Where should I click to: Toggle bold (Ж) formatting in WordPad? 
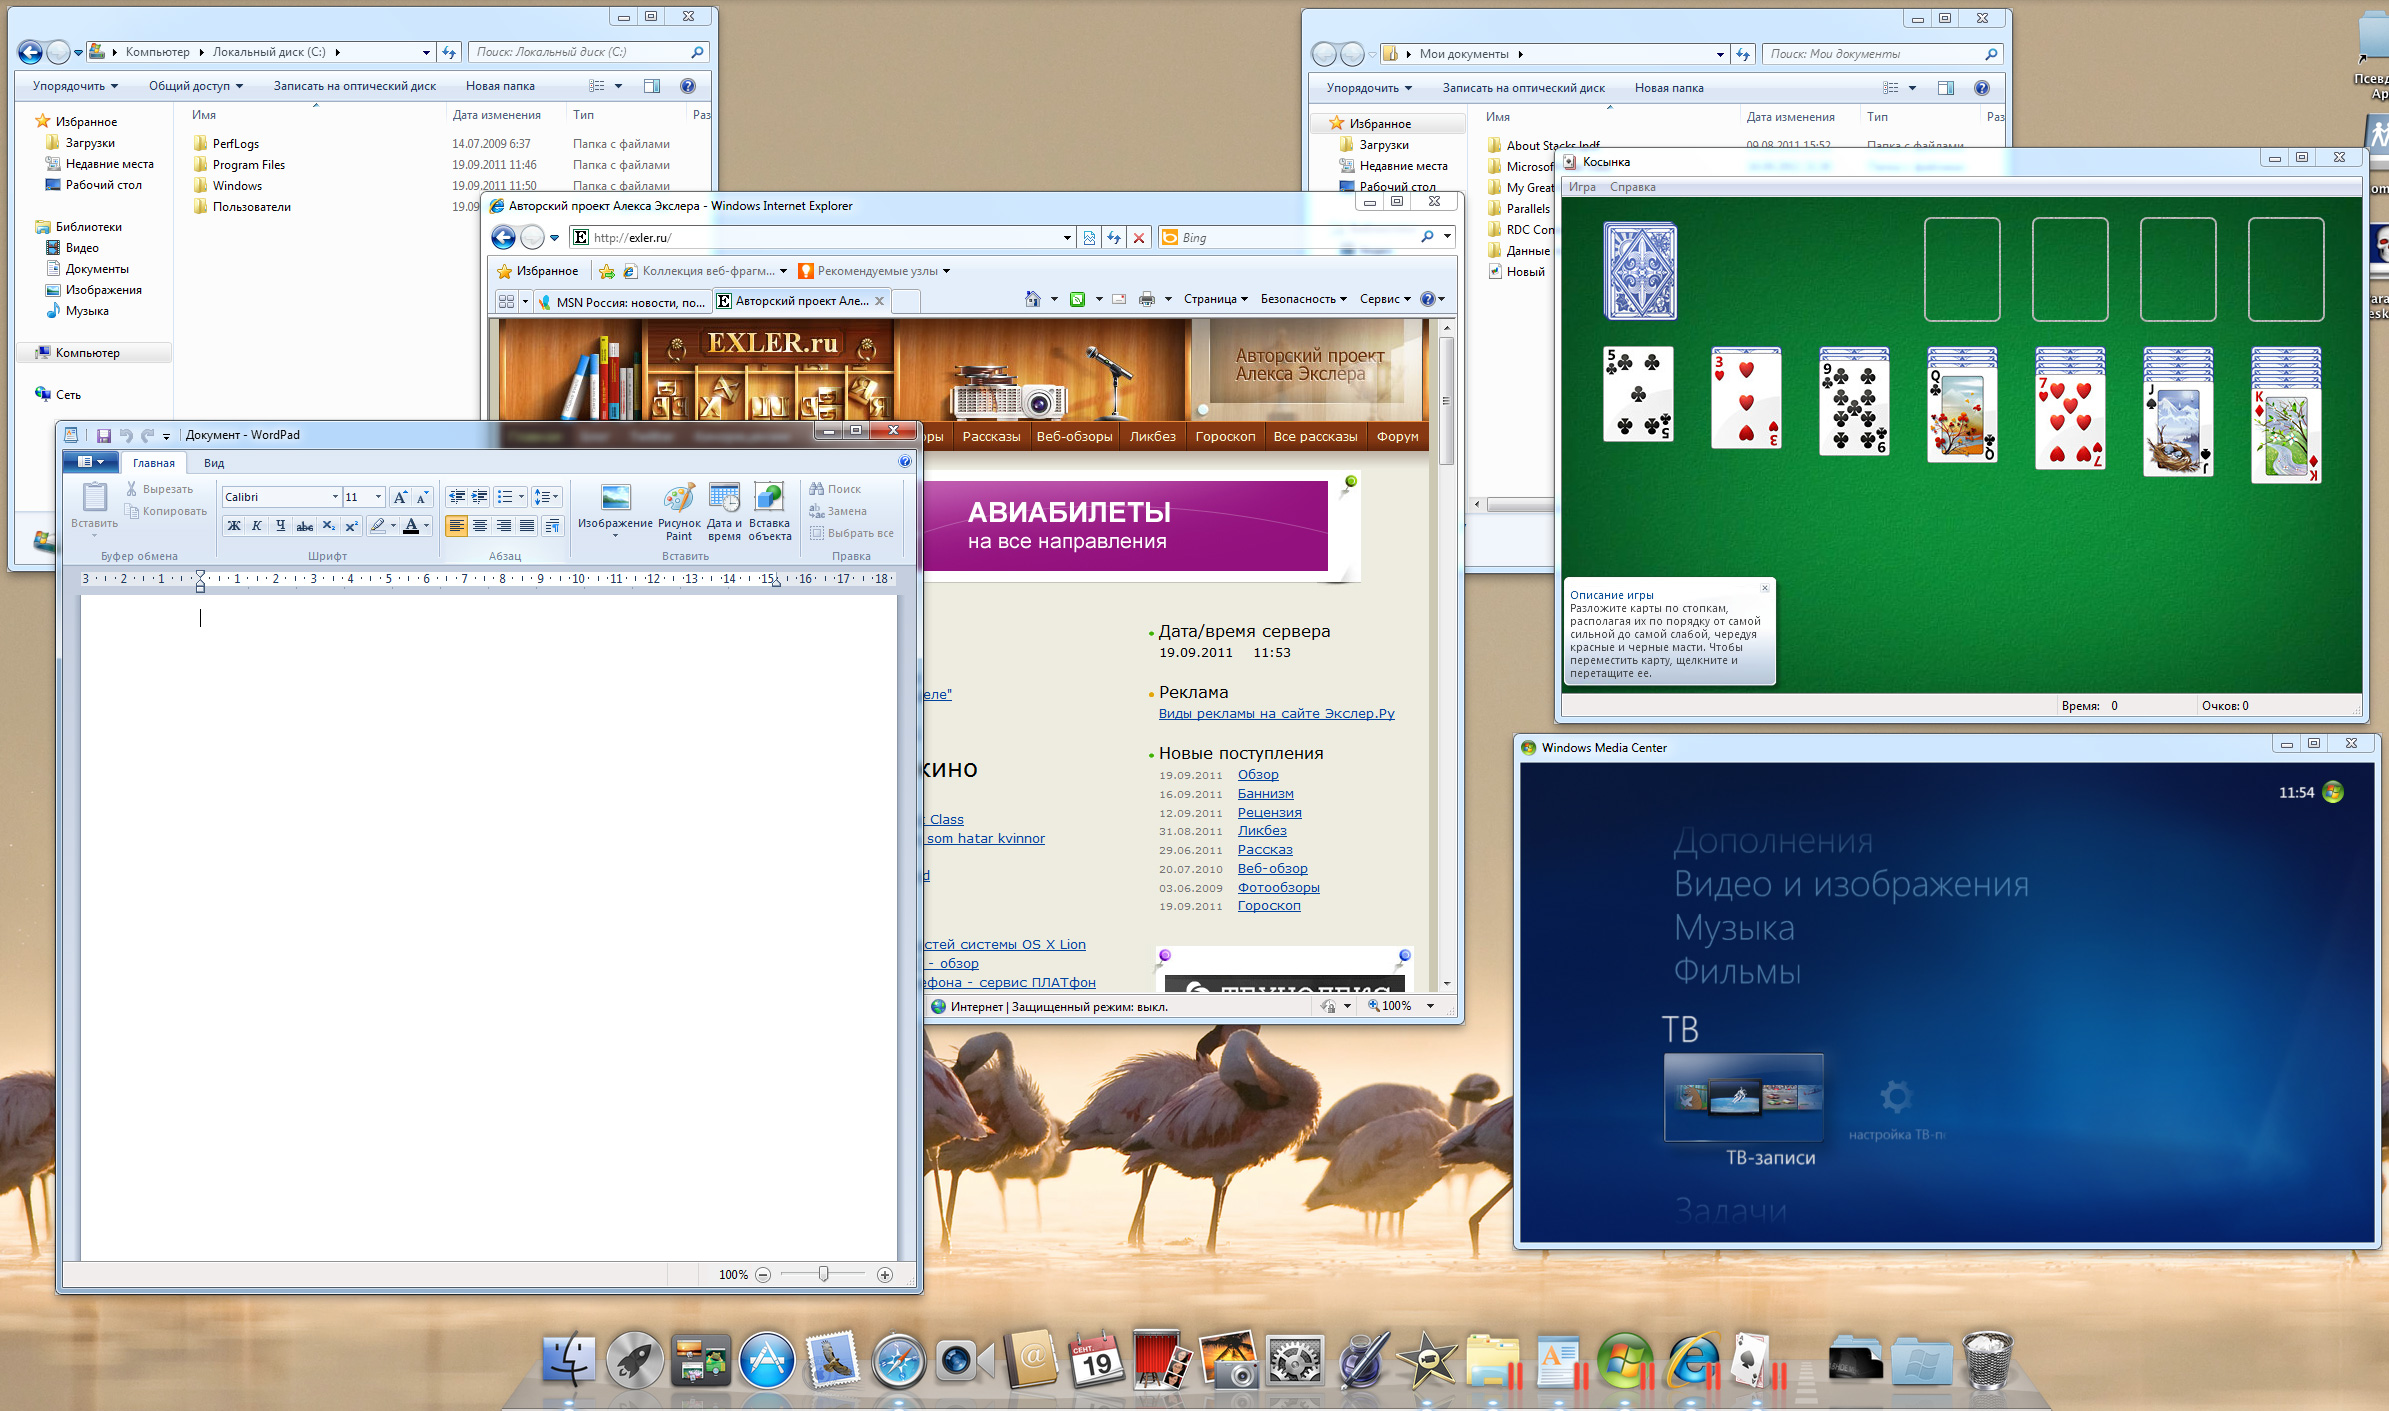pyautogui.click(x=234, y=526)
